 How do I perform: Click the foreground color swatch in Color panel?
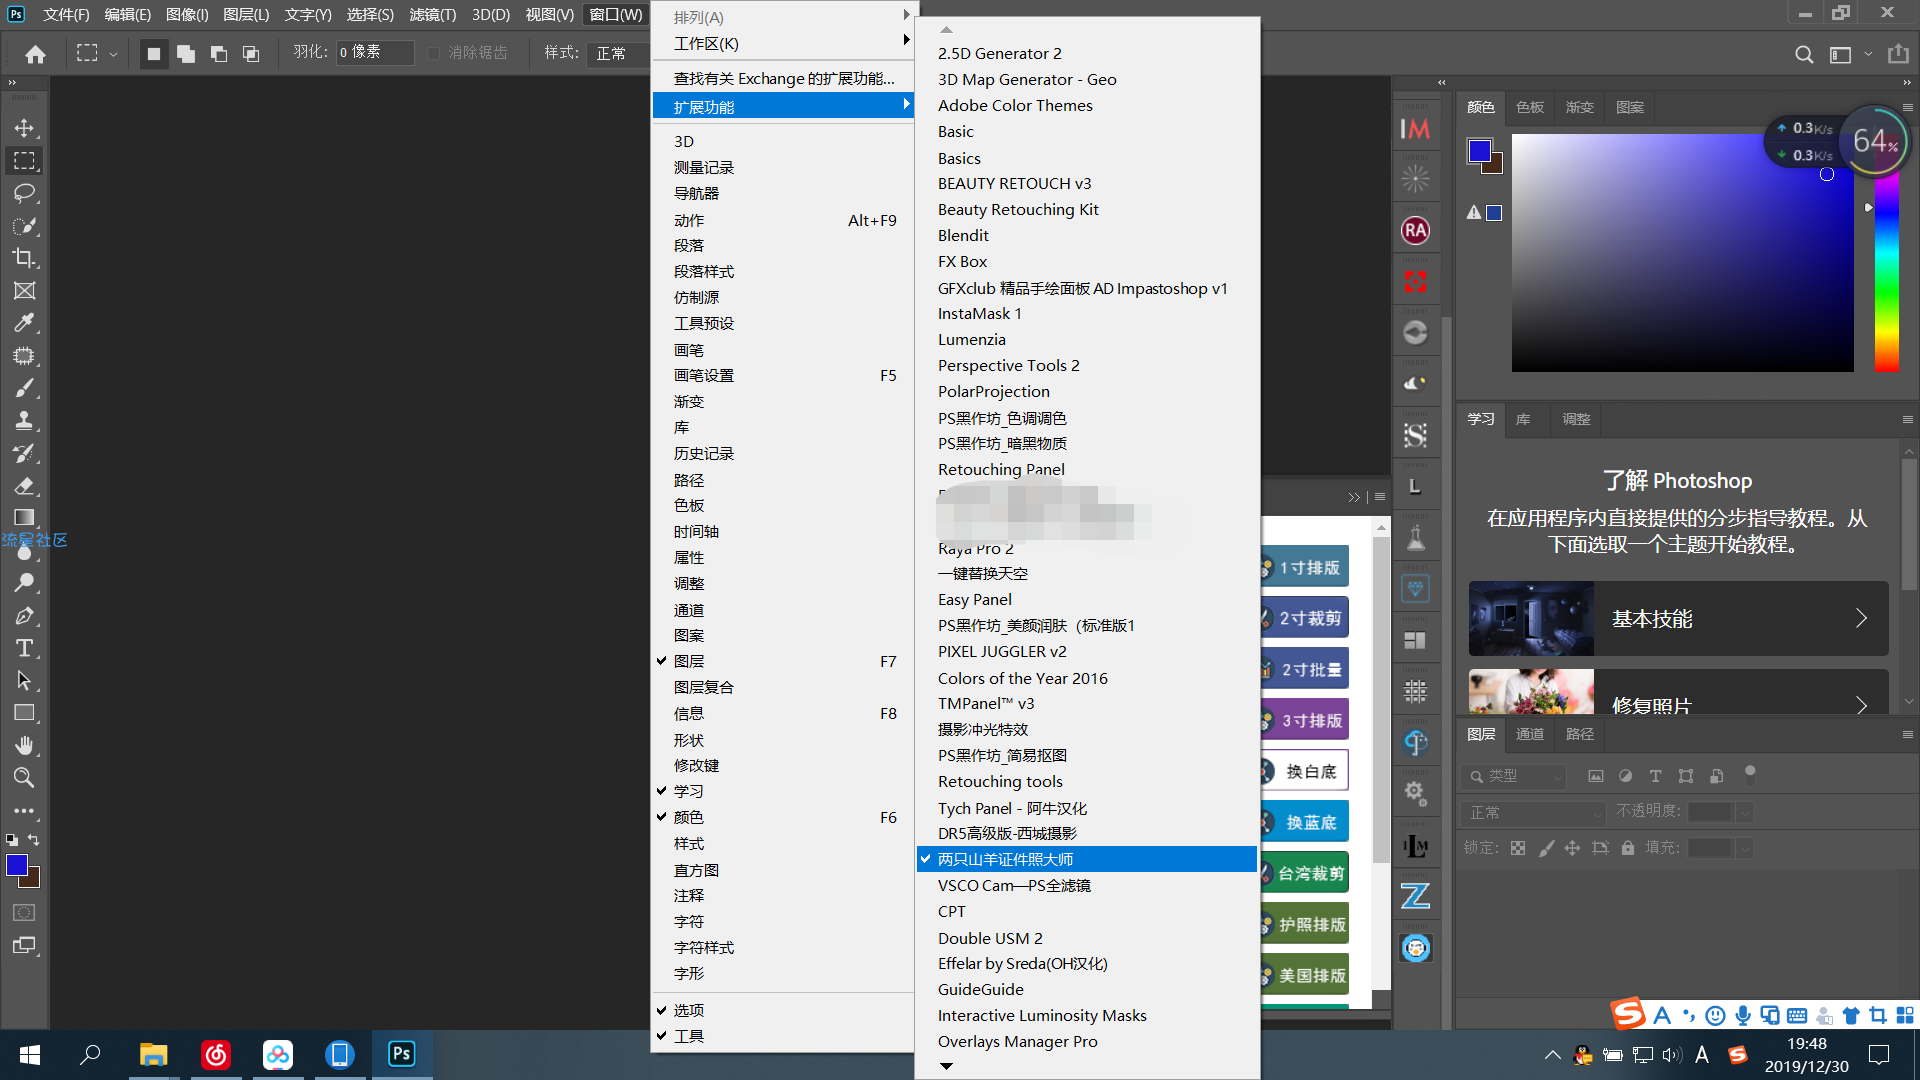1479,151
